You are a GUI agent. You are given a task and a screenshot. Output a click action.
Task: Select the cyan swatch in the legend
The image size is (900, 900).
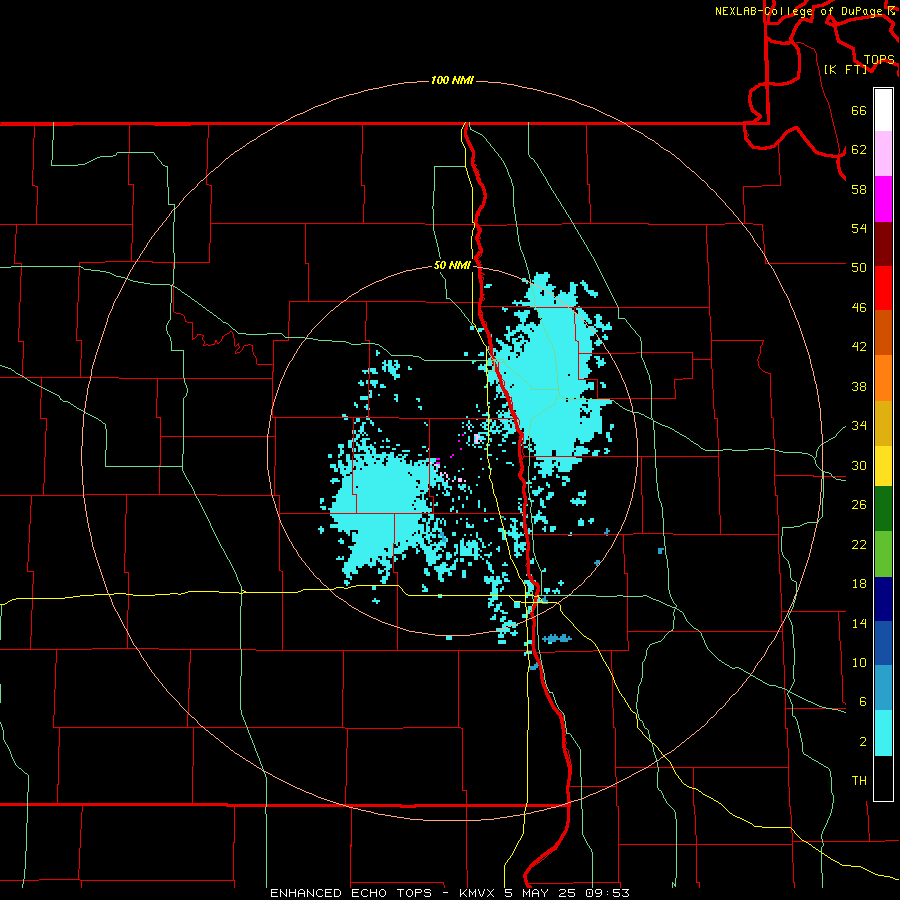pyautogui.click(x=883, y=733)
